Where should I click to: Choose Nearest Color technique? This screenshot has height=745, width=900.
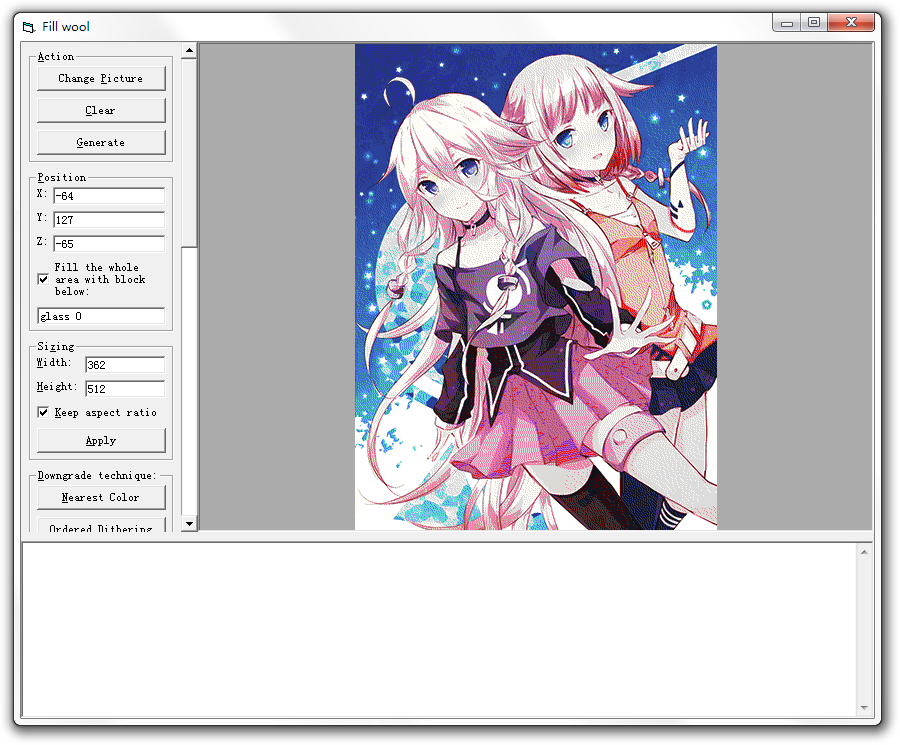click(101, 498)
